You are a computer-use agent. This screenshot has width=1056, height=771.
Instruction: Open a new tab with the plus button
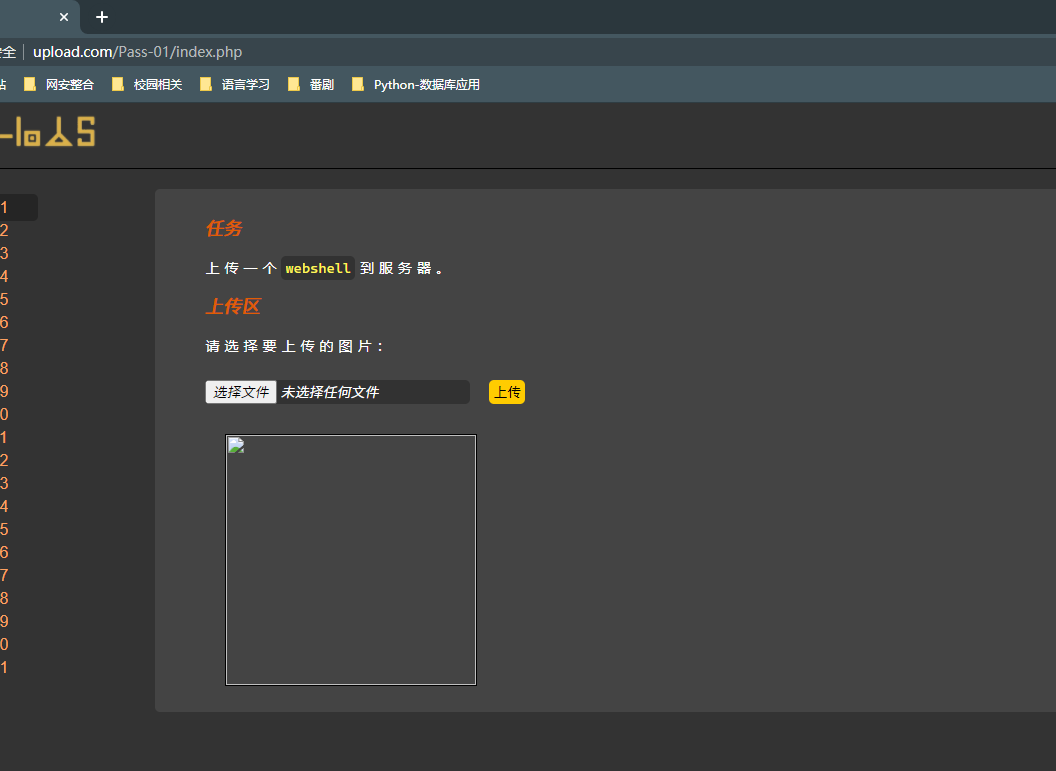pyautogui.click(x=102, y=17)
